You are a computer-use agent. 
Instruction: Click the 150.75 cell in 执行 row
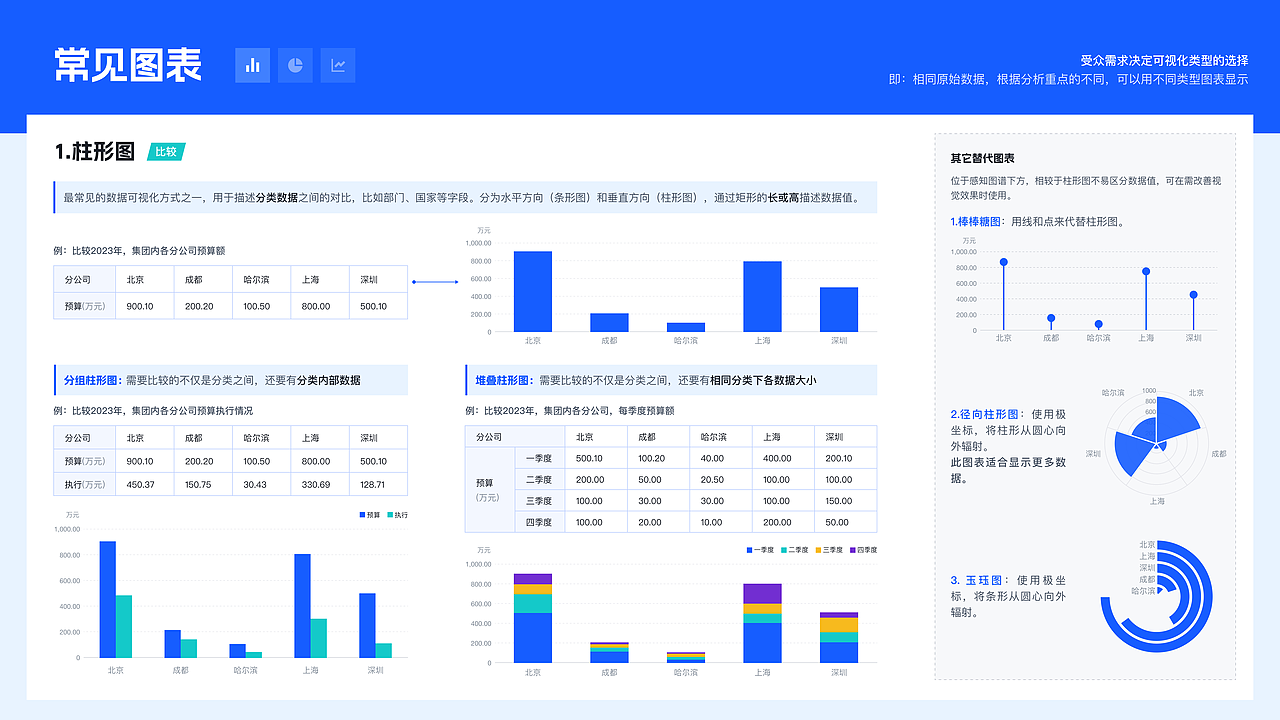click(203, 484)
